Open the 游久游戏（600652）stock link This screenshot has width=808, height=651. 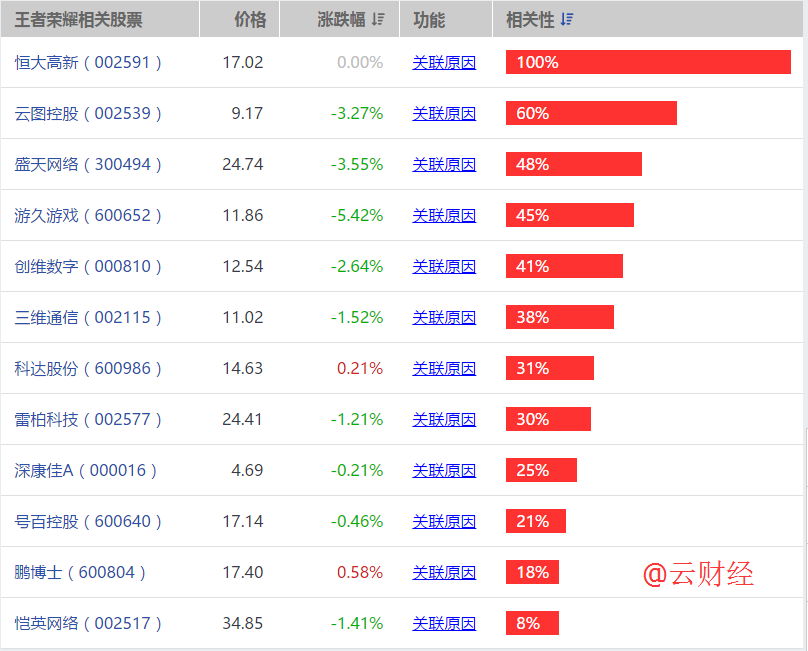click(x=88, y=215)
